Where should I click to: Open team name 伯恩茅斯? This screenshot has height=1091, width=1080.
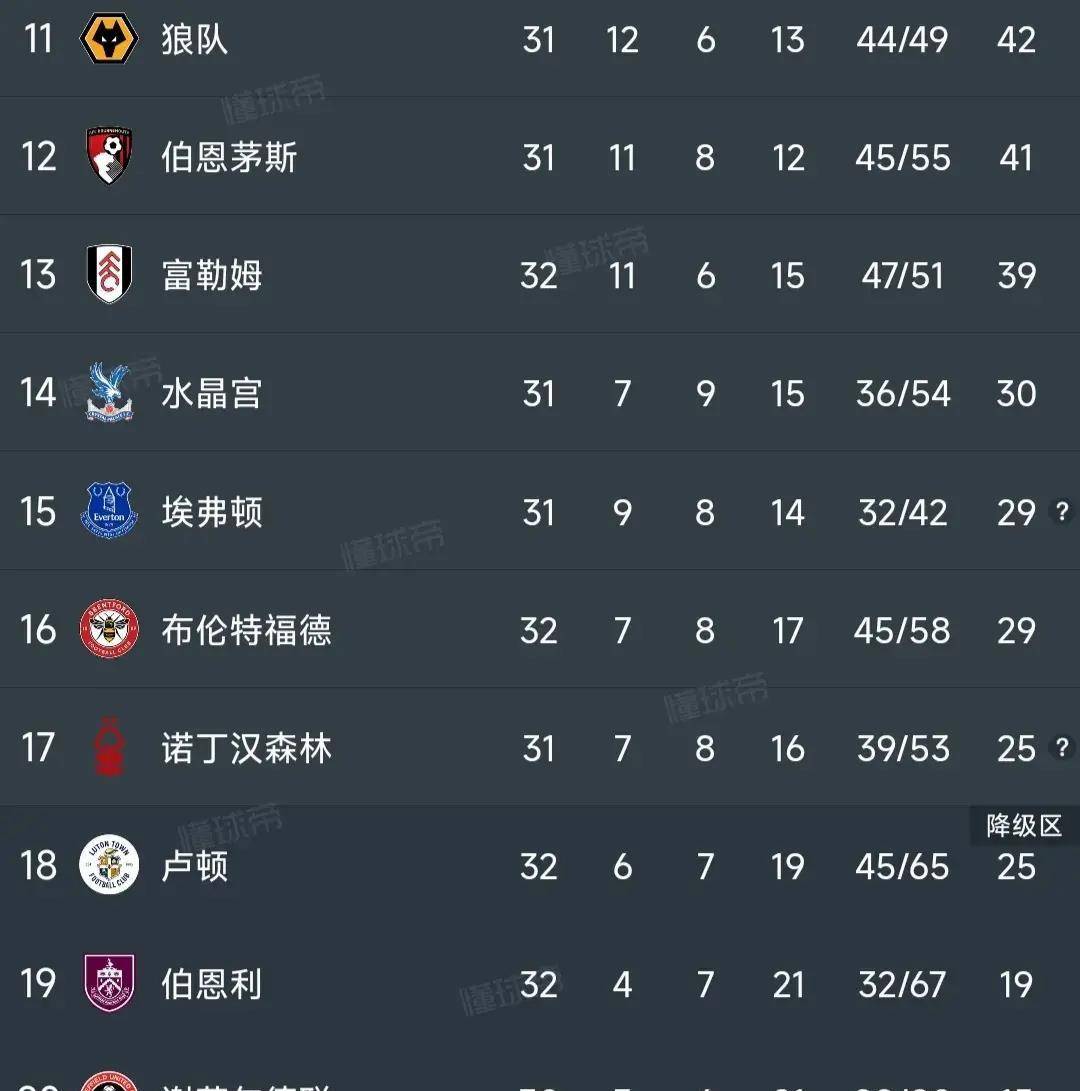click(229, 157)
